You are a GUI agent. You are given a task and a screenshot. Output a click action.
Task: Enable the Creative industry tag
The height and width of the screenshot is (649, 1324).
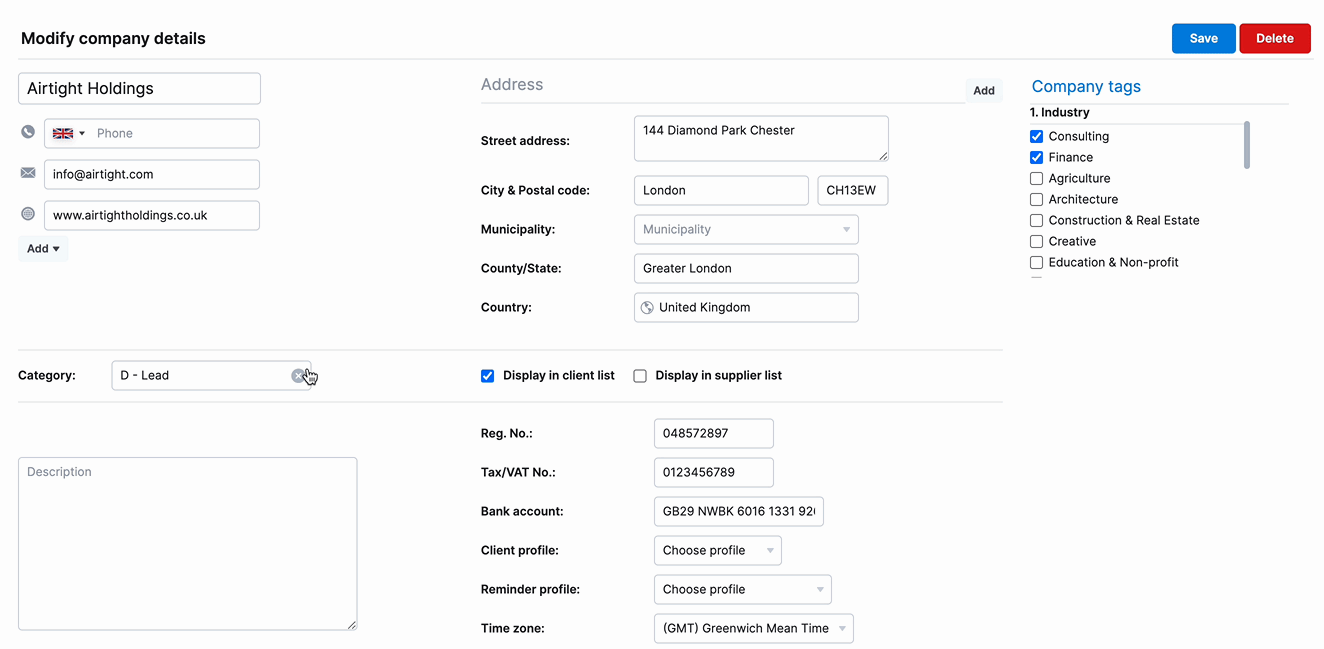[x=1036, y=241]
